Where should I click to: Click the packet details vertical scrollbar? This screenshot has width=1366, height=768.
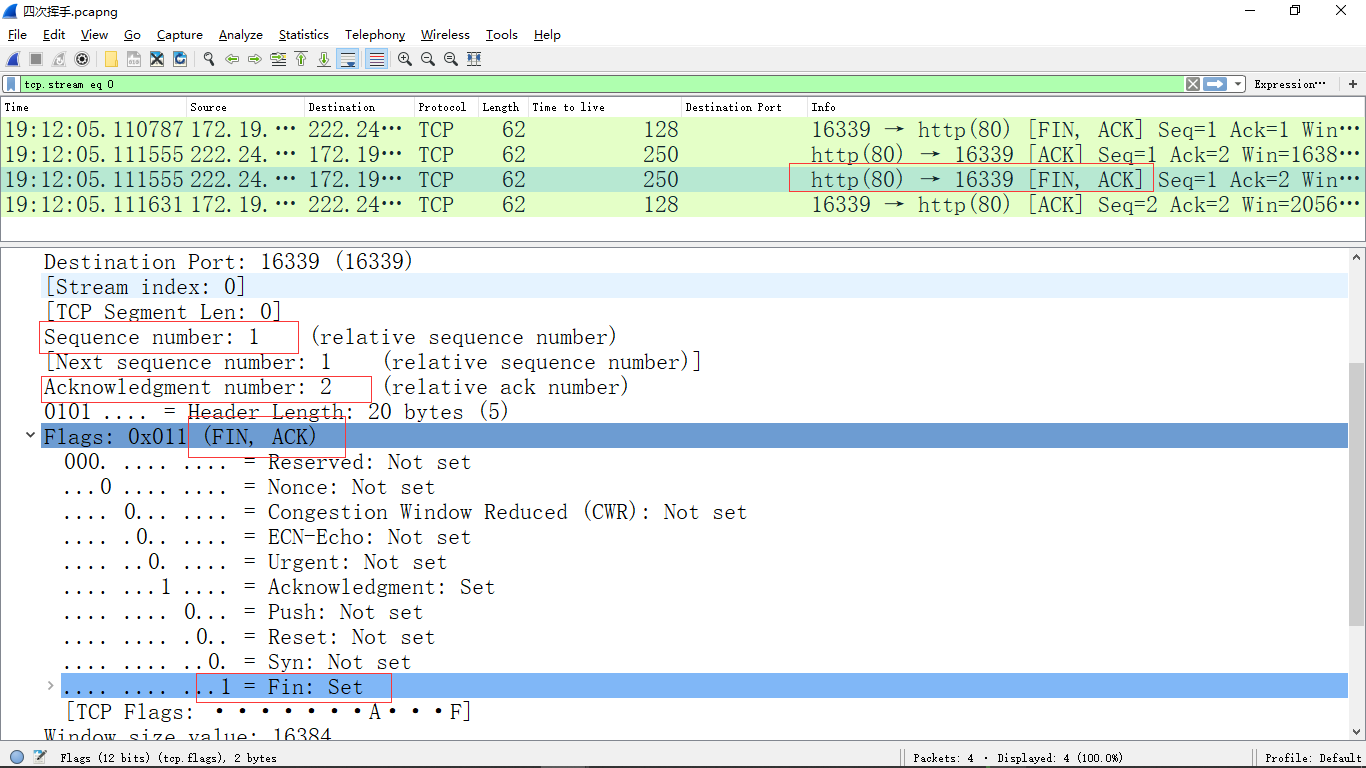(x=1357, y=494)
